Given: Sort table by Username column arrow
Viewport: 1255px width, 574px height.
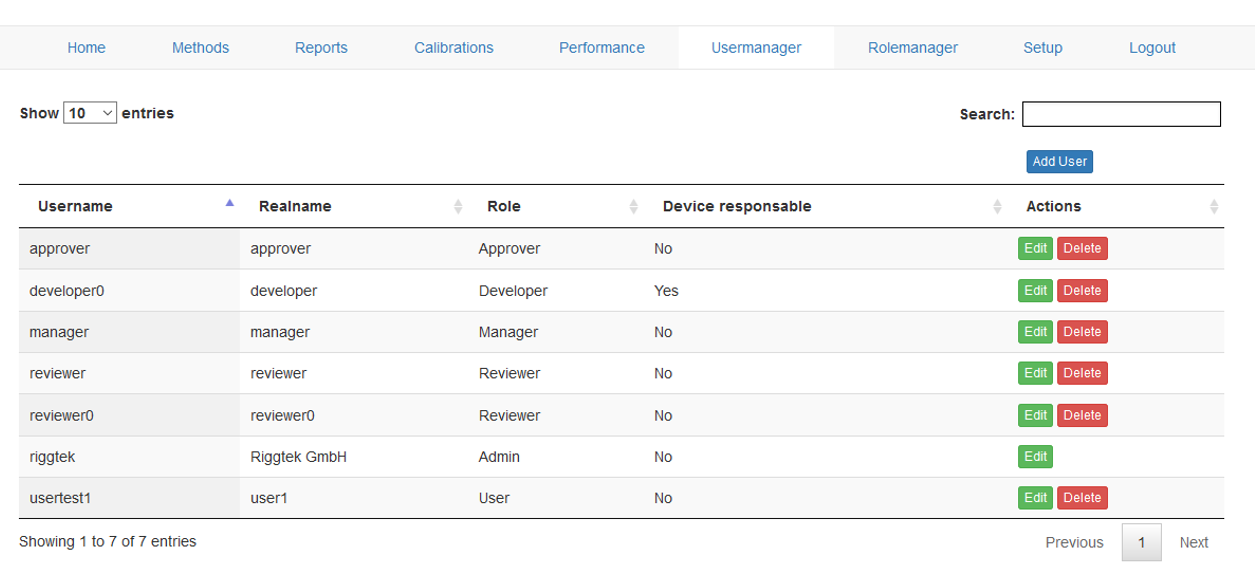Looking at the screenshot, I should click(229, 204).
